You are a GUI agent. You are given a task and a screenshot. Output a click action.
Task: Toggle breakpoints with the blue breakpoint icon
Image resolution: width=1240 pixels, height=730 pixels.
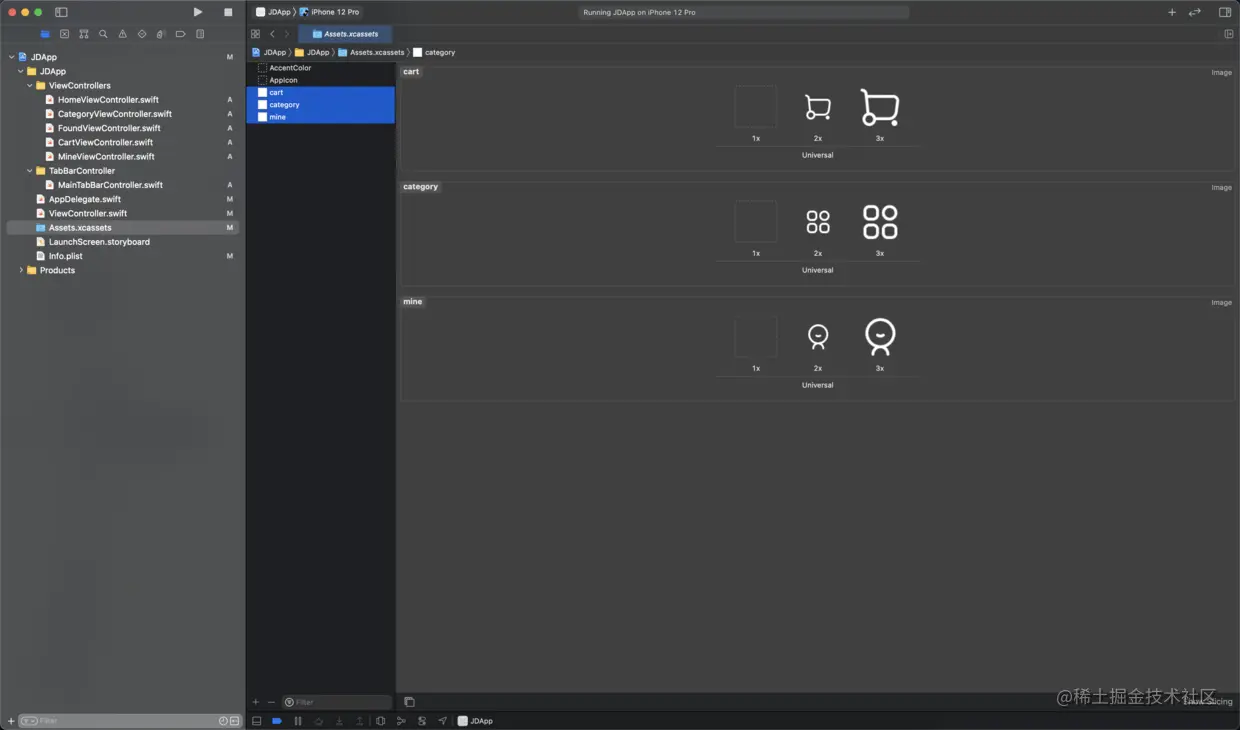tap(277, 721)
